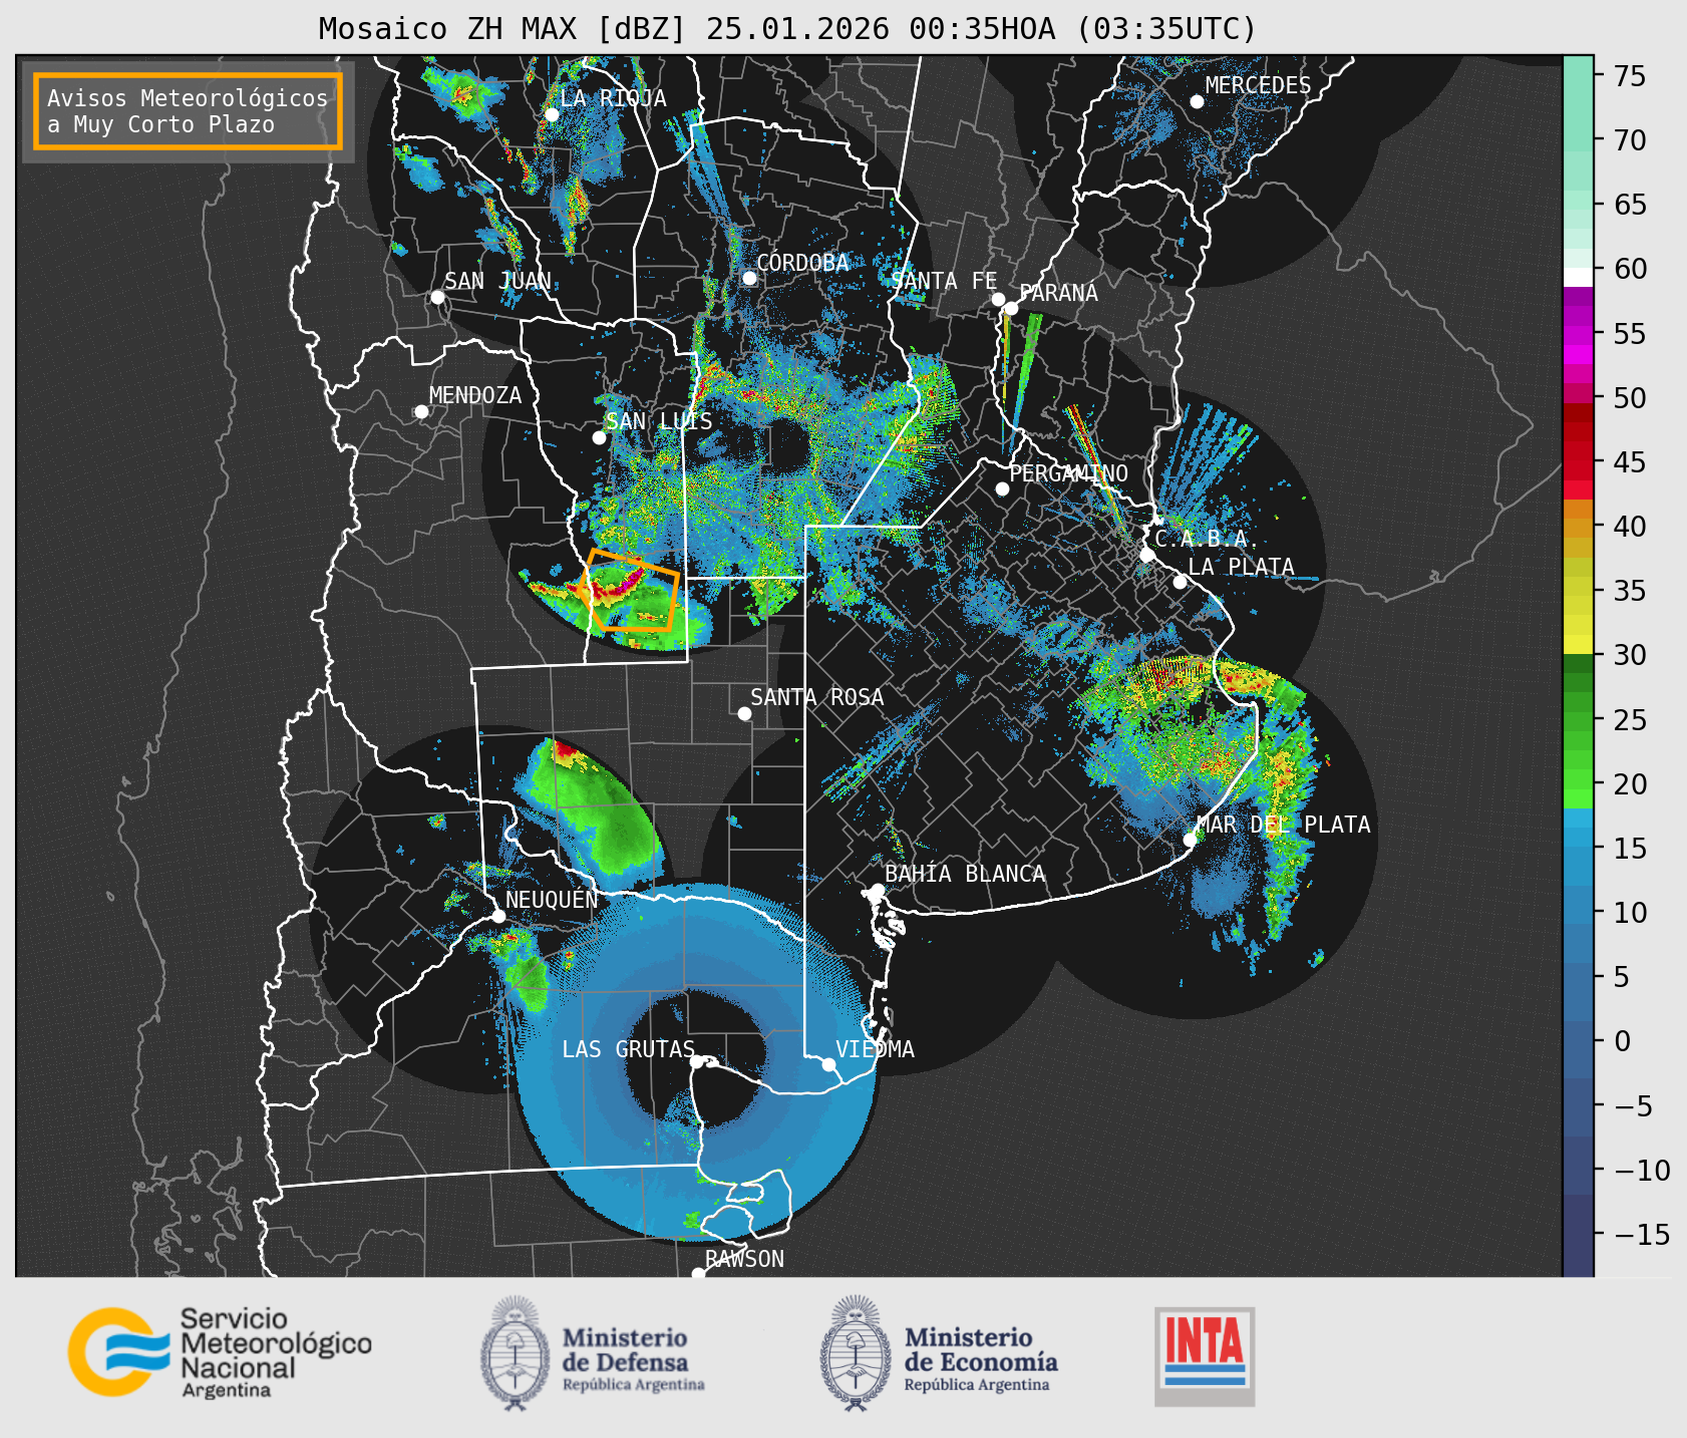Viewport: 1687px width, 1438px height.
Task: Click the 40 value on the color scale
Action: 1629,526
